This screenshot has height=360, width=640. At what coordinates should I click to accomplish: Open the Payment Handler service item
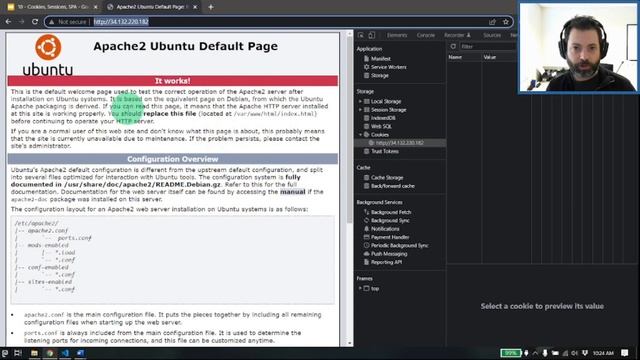point(390,237)
